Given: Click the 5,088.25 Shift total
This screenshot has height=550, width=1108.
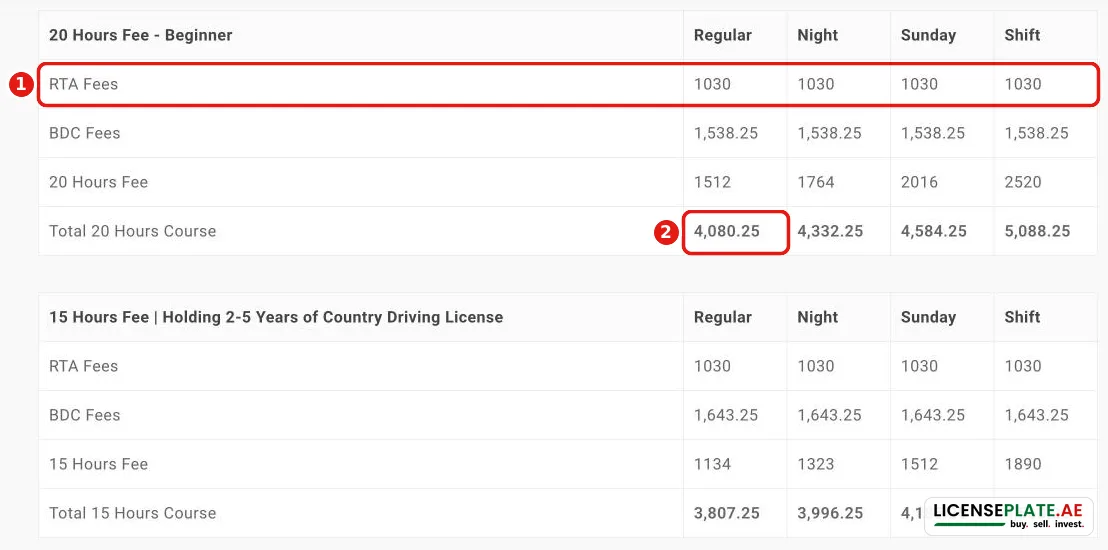Looking at the screenshot, I should pos(1037,231).
